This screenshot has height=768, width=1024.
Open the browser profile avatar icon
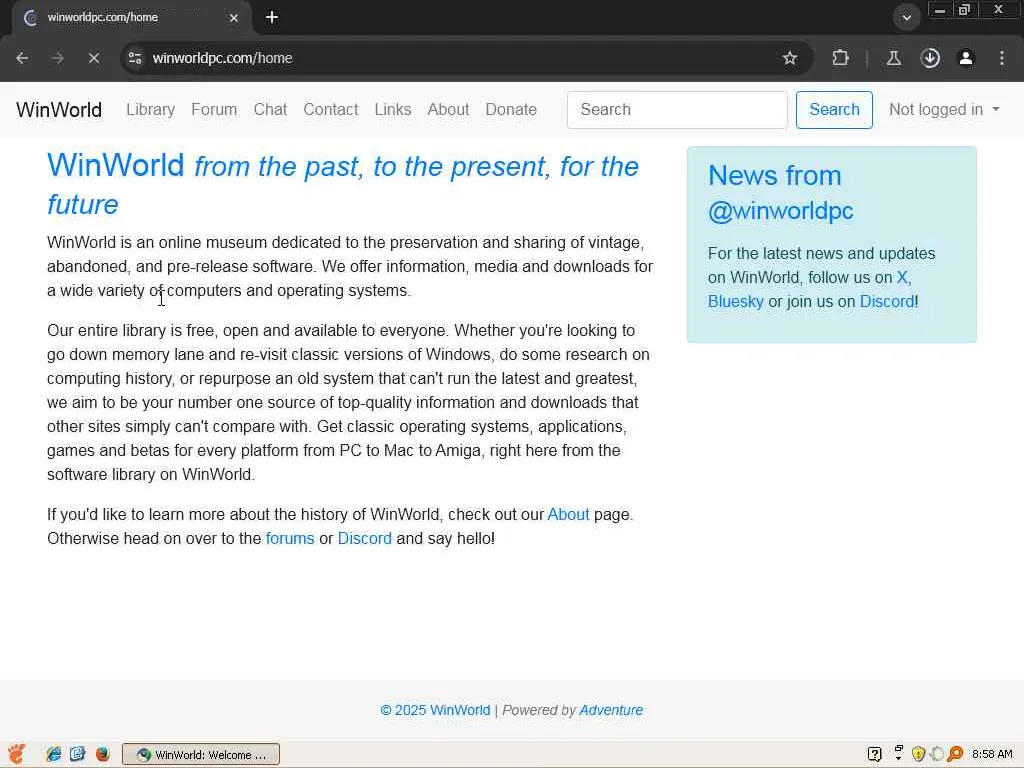pyautogui.click(x=966, y=58)
